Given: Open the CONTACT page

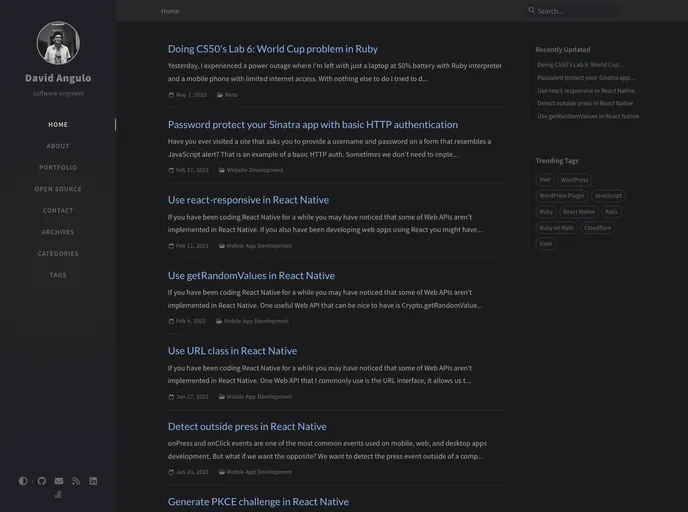Looking at the screenshot, I should click(x=58, y=211).
